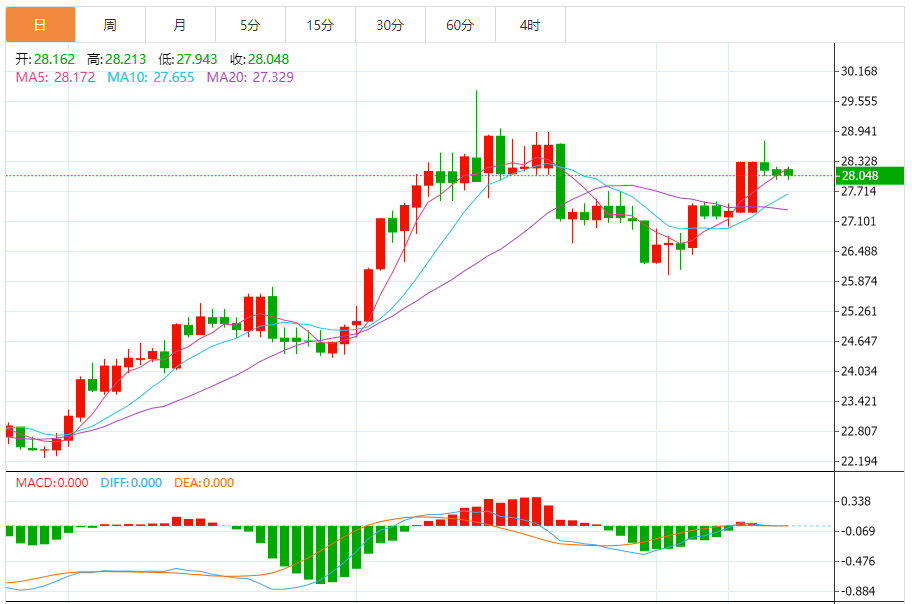The height and width of the screenshot is (604, 912).
Task: Click the green current price tag 28.048
Action: 870,176
